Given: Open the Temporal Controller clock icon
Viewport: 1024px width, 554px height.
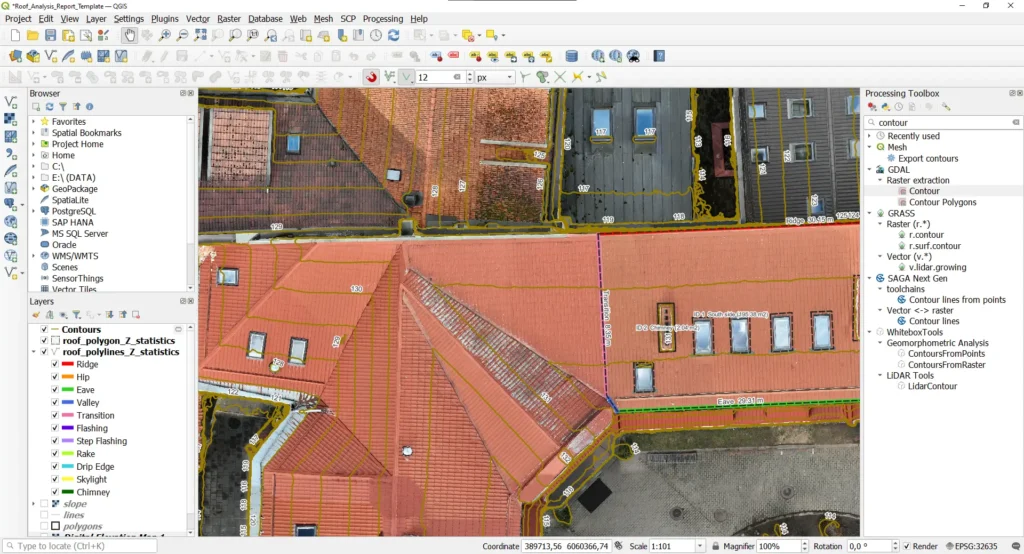Looking at the screenshot, I should (x=376, y=35).
